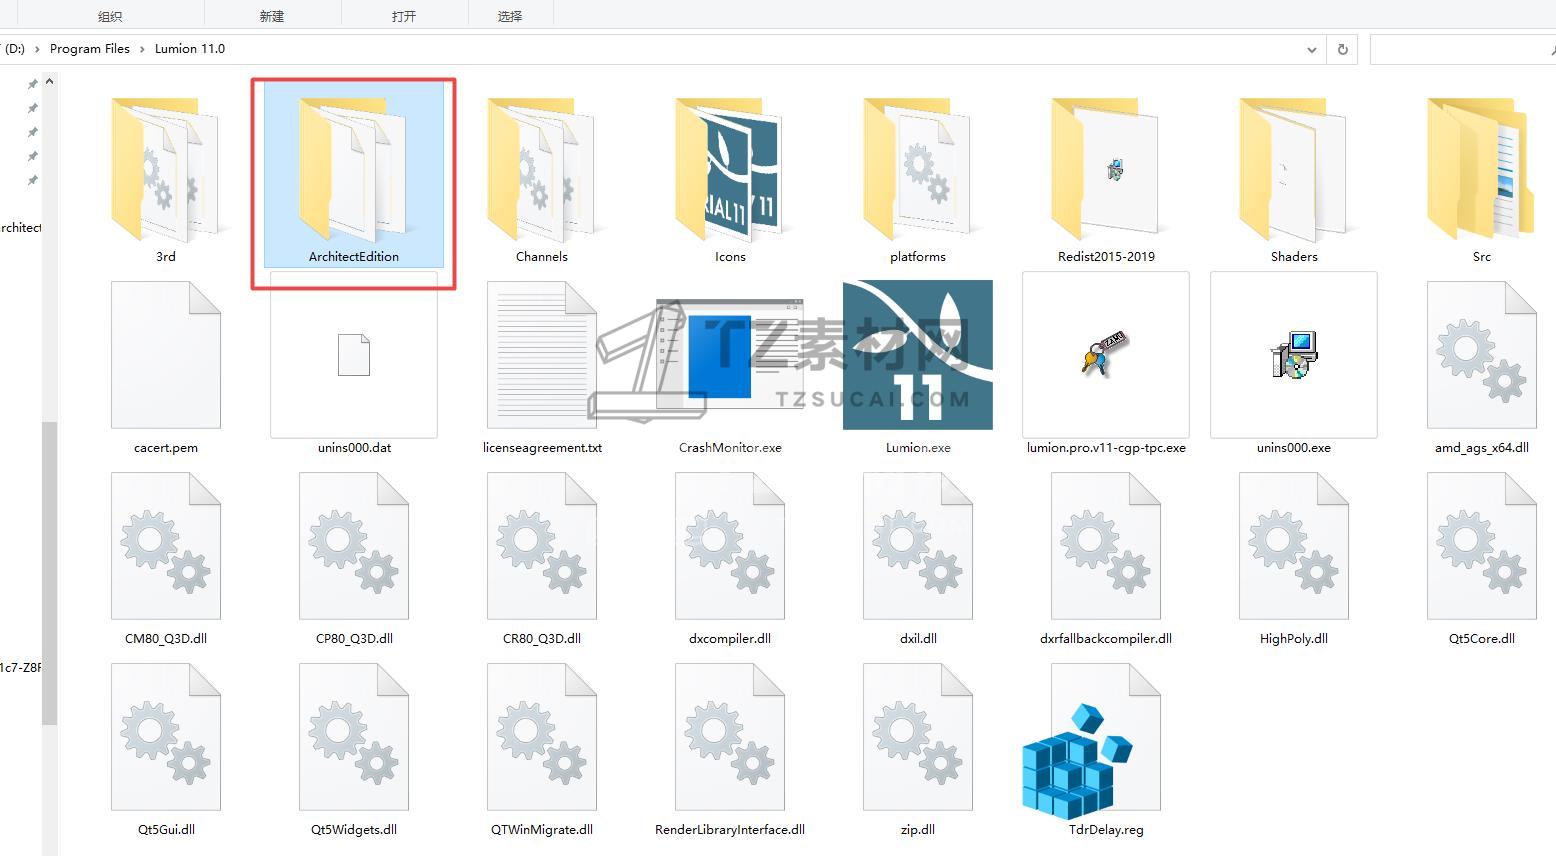Image resolution: width=1556 pixels, height=856 pixels.
Task: Click the Redist2015-2019 folder name
Action: [1106, 257]
